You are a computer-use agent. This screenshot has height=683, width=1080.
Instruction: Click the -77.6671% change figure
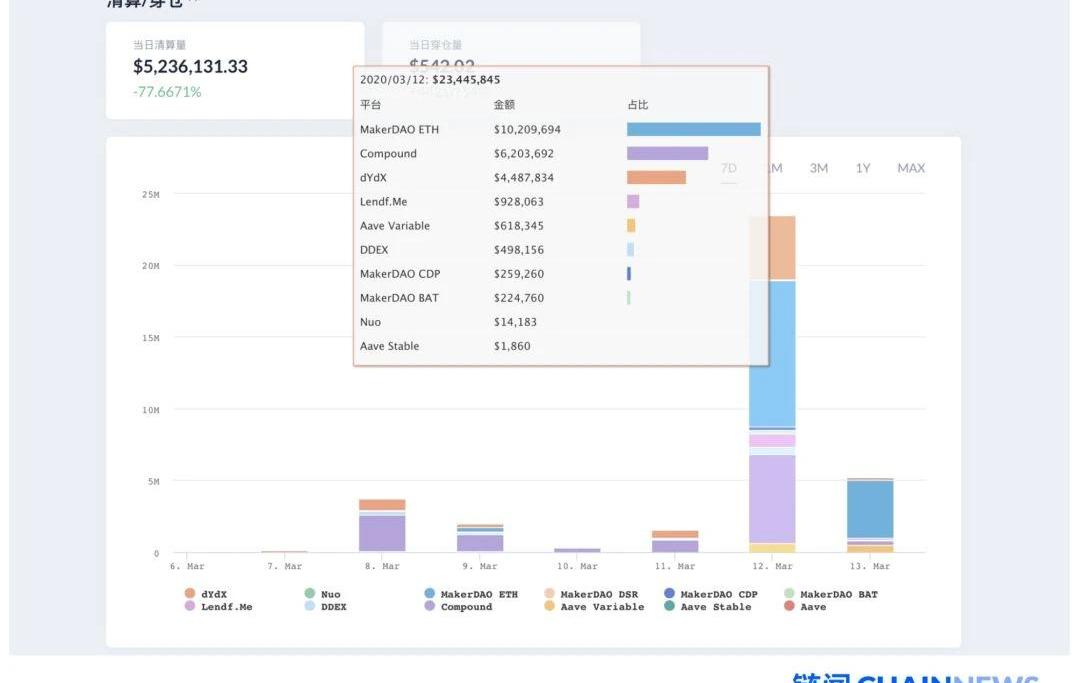click(x=167, y=92)
